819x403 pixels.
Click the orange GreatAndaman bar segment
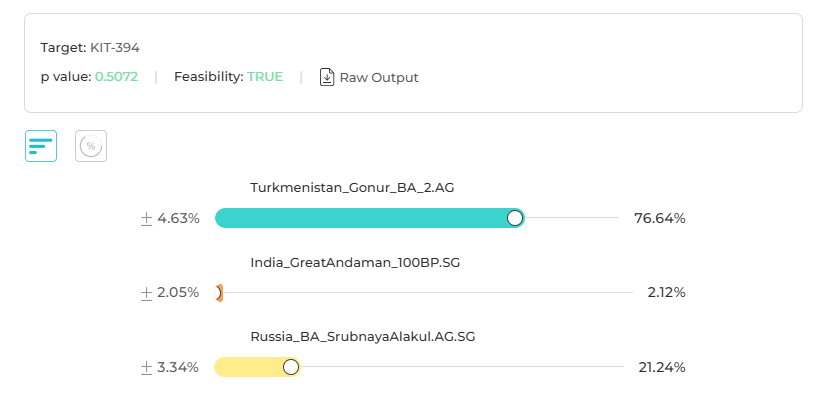pyautogui.click(x=220, y=293)
